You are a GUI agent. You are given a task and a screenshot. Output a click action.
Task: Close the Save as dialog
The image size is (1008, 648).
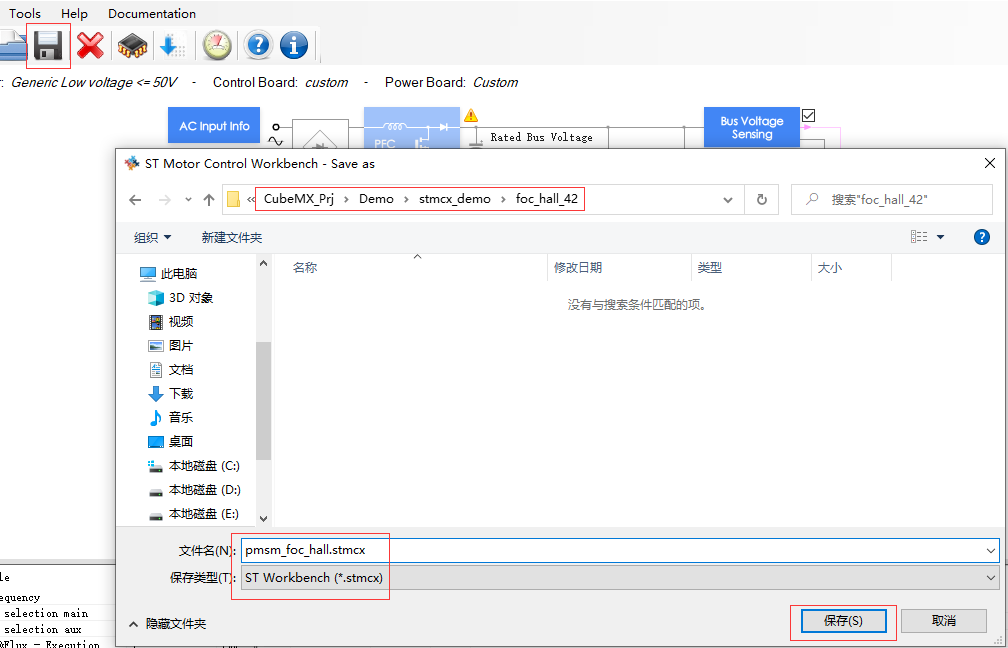click(x=990, y=163)
